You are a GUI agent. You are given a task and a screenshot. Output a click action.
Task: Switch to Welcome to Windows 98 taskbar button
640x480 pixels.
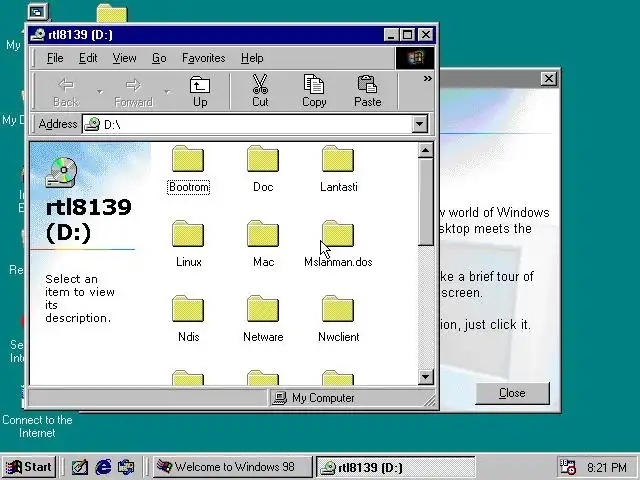[x=233, y=467]
